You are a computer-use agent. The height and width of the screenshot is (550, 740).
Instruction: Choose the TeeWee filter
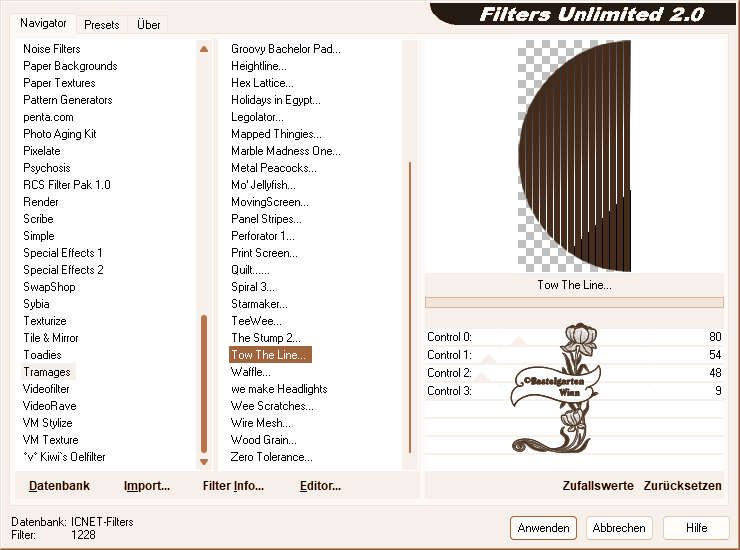[257, 321]
